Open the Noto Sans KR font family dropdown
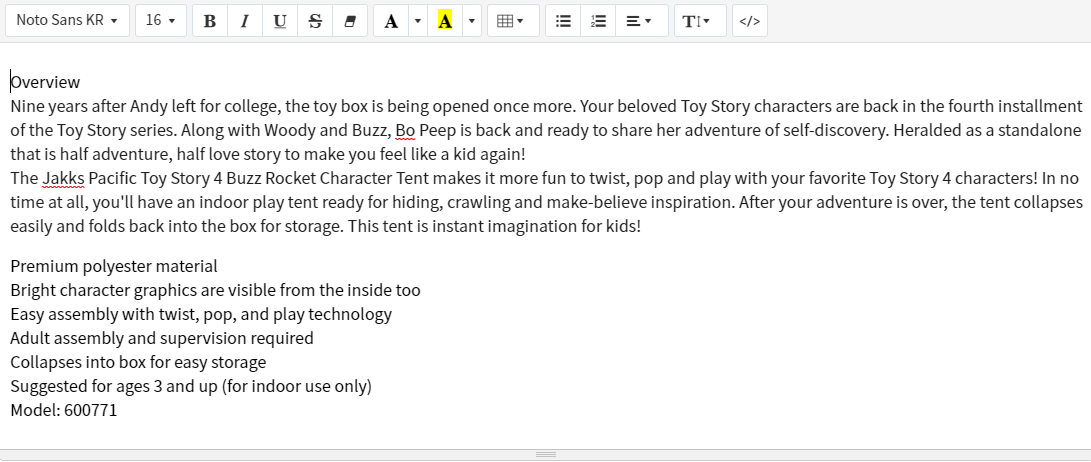The height and width of the screenshot is (462, 1091). pyautogui.click(x=67, y=20)
